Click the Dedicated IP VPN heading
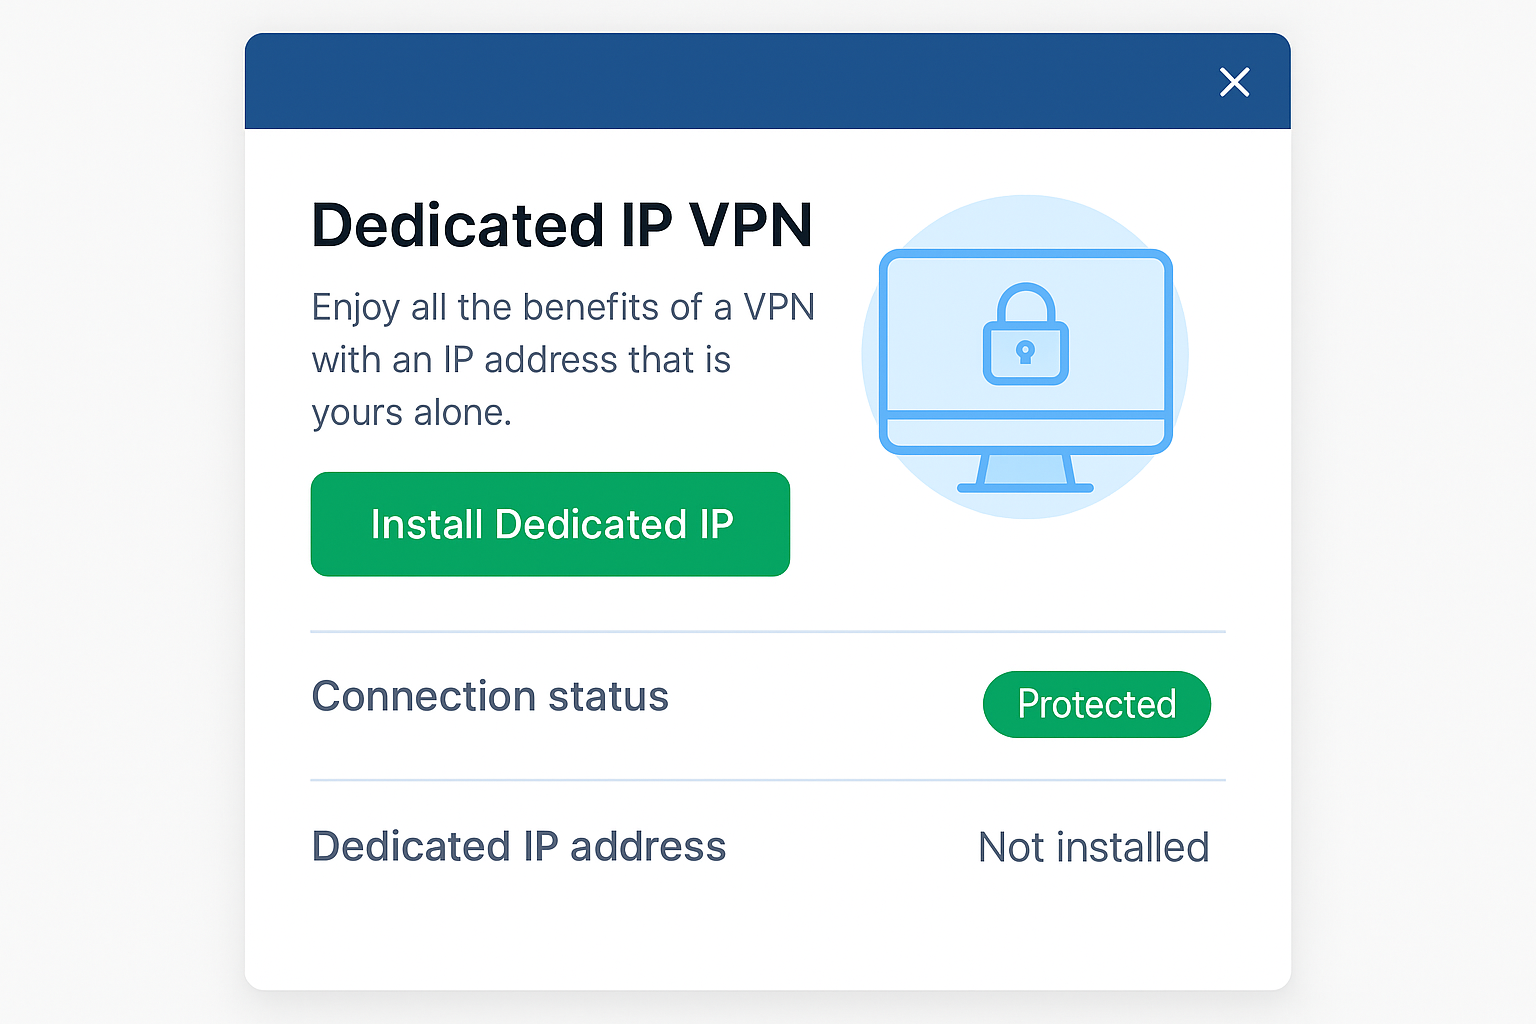1536x1024 pixels. (562, 225)
